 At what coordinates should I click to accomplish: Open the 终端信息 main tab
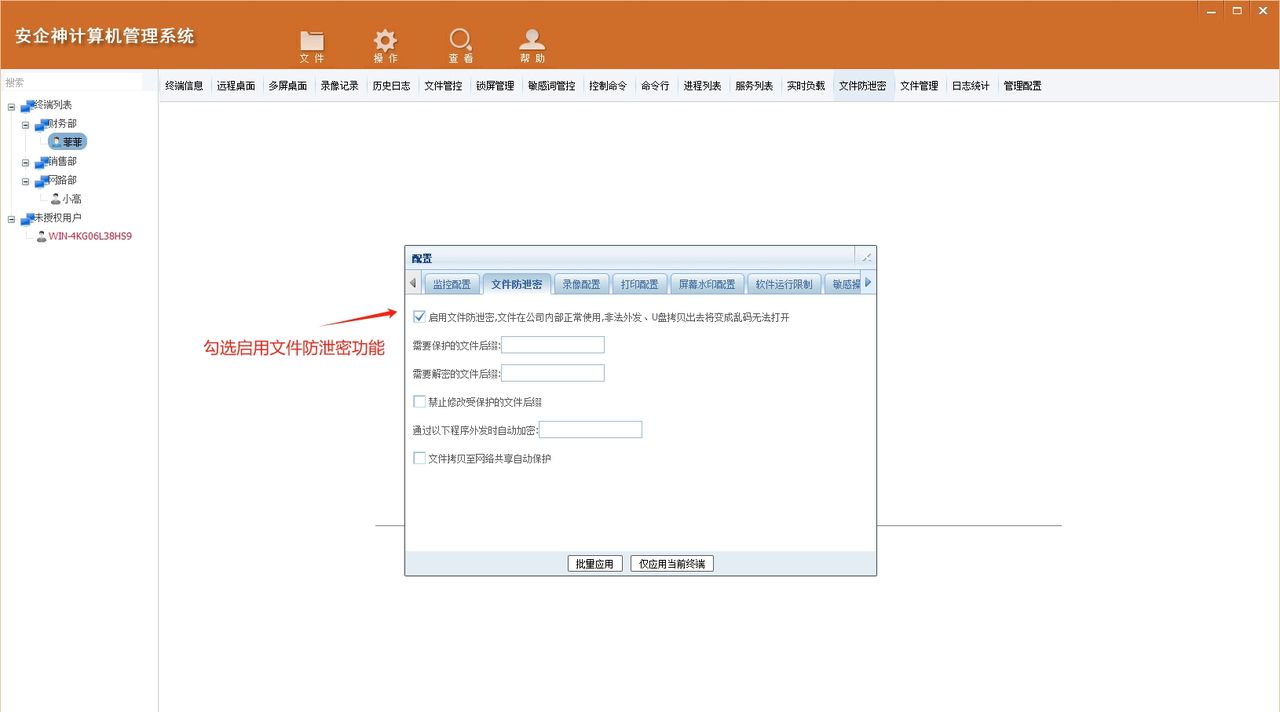[x=184, y=86]
